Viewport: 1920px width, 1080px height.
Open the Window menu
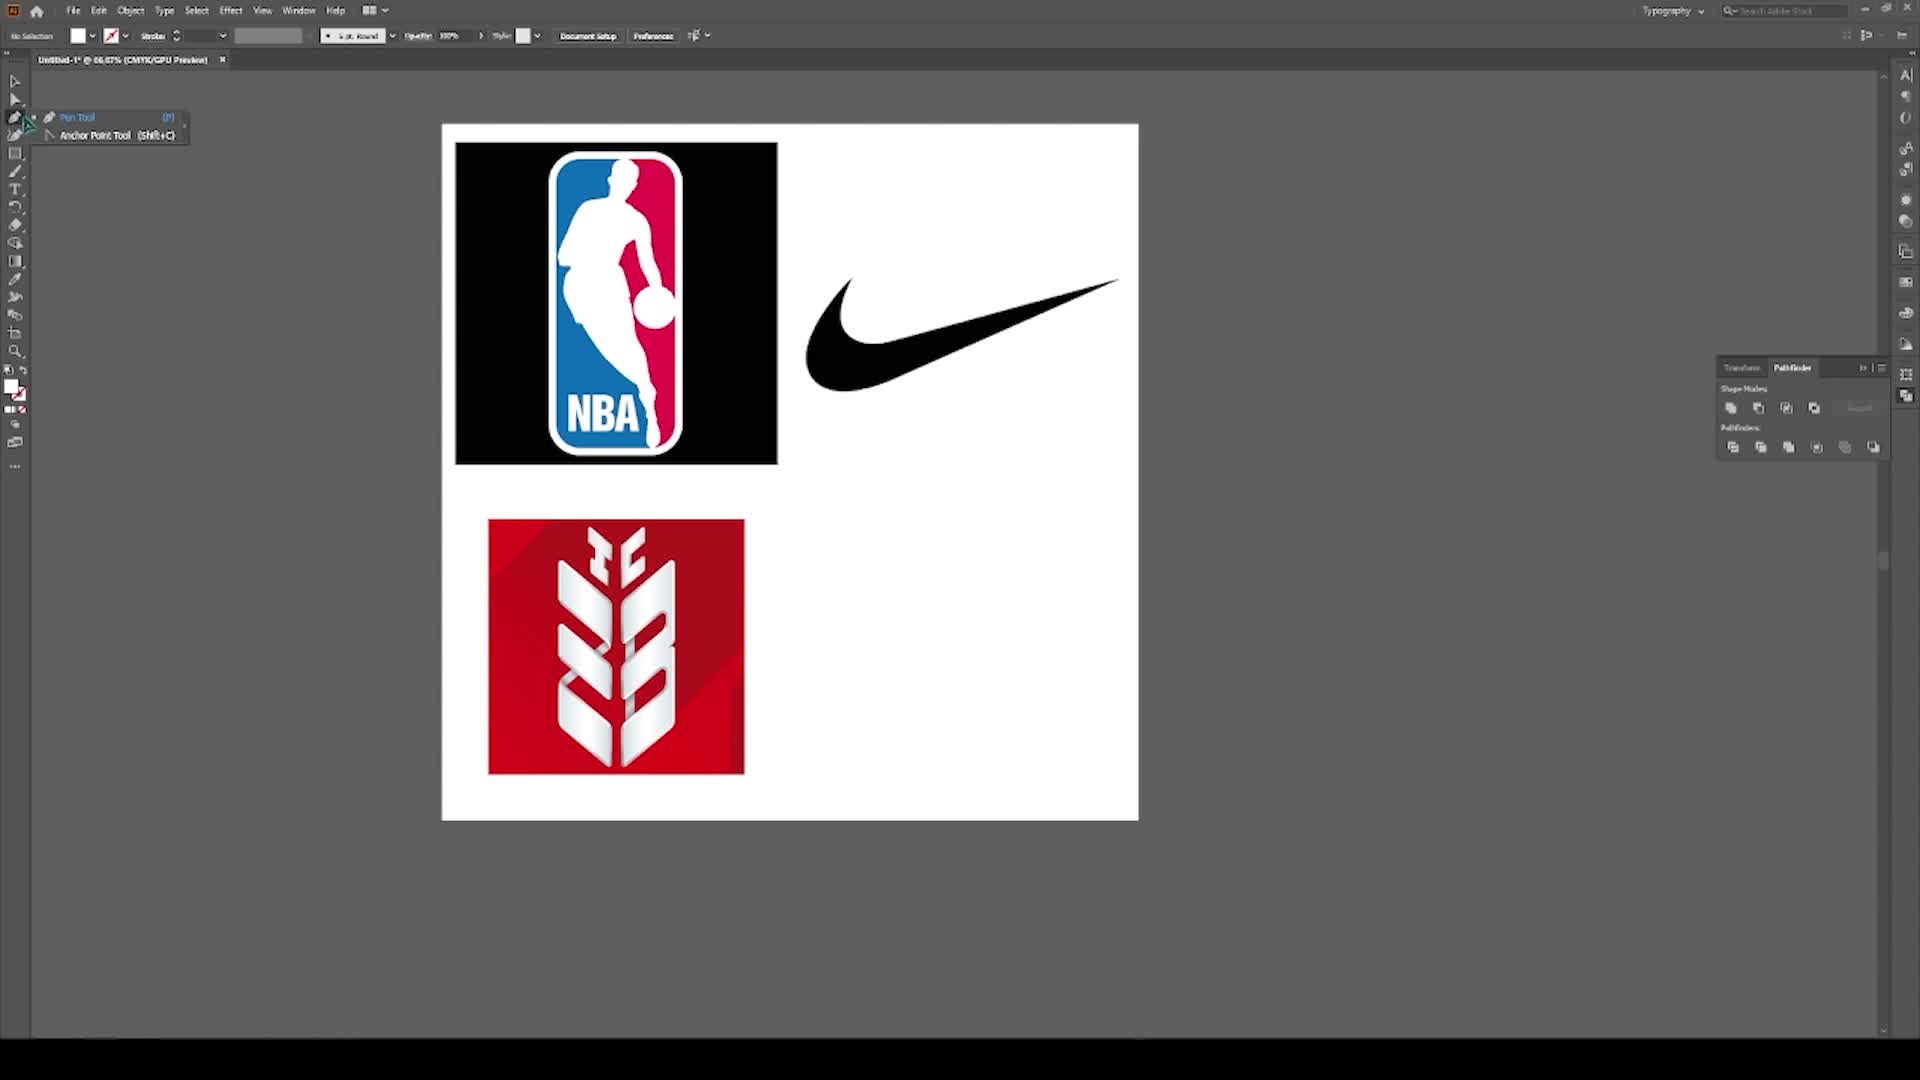click(298, 10)
